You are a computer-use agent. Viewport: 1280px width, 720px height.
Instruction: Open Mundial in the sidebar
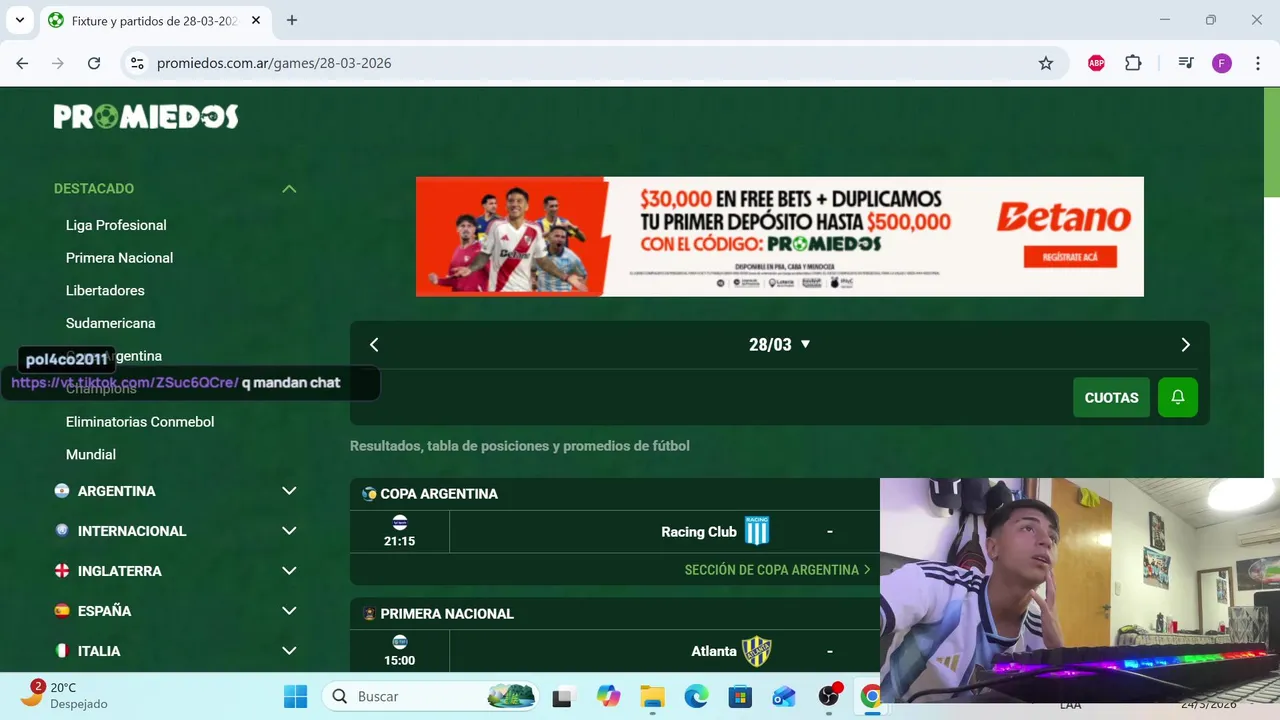pyautogui.click(x=91, y=455)
